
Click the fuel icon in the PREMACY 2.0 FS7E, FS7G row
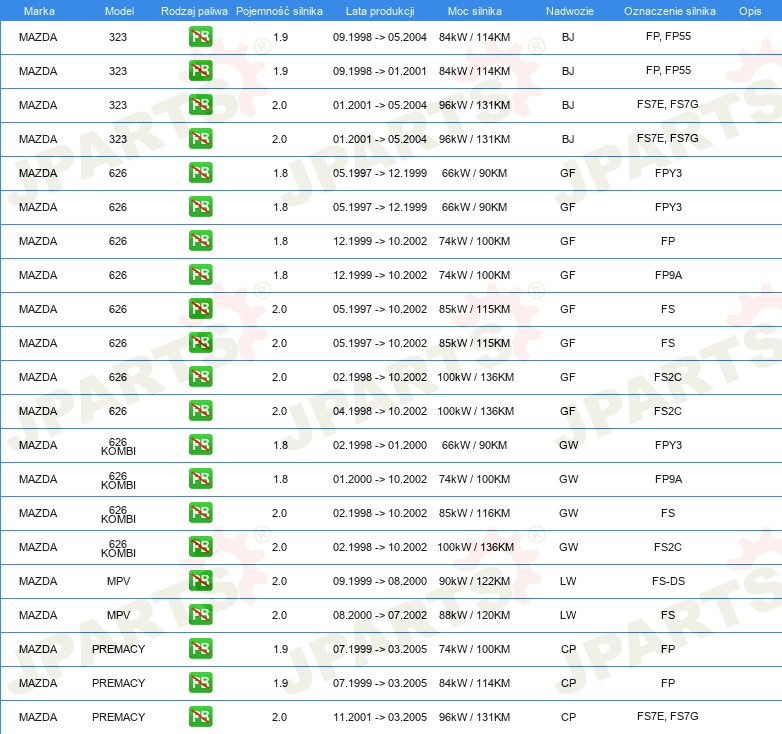point(200,717)
